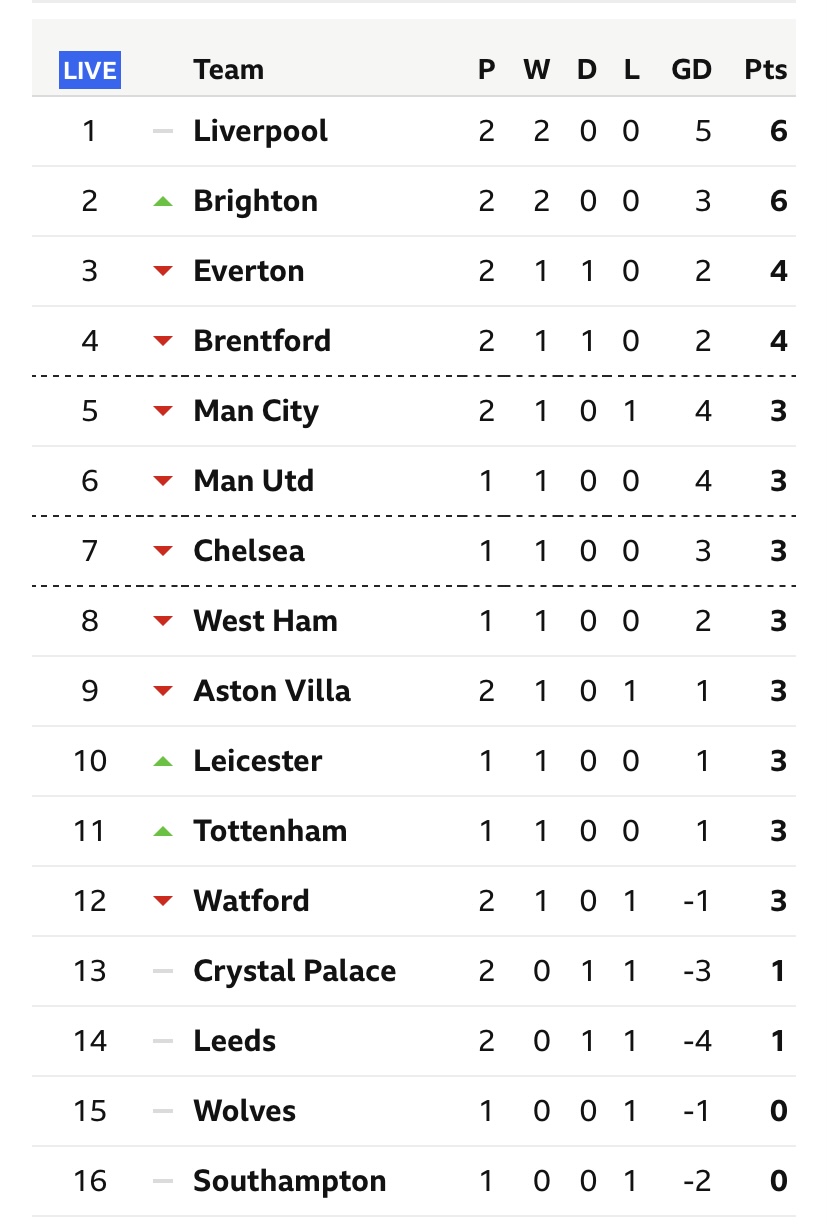
Task: Click the blue LIVE badge
Action: click(90, 70)
